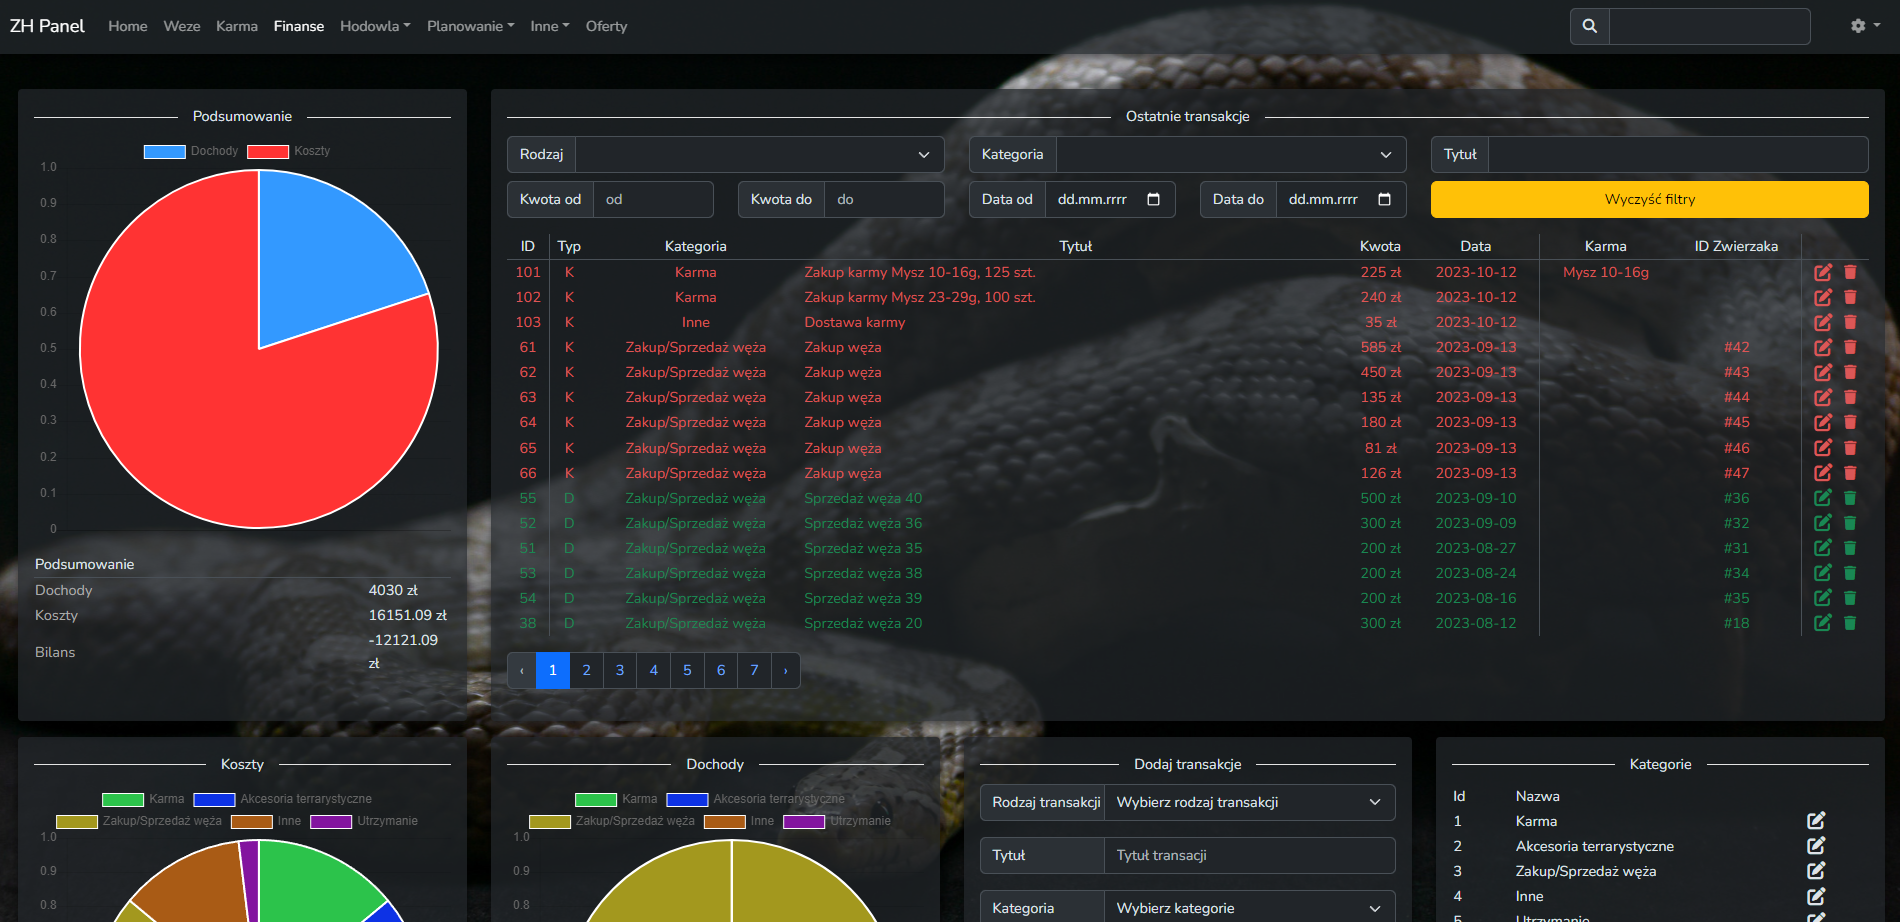Edit category Karma pencil icon
The height and width of the screenshot is (922, 1900).
pyautogui.click(x=1816, y=821)
